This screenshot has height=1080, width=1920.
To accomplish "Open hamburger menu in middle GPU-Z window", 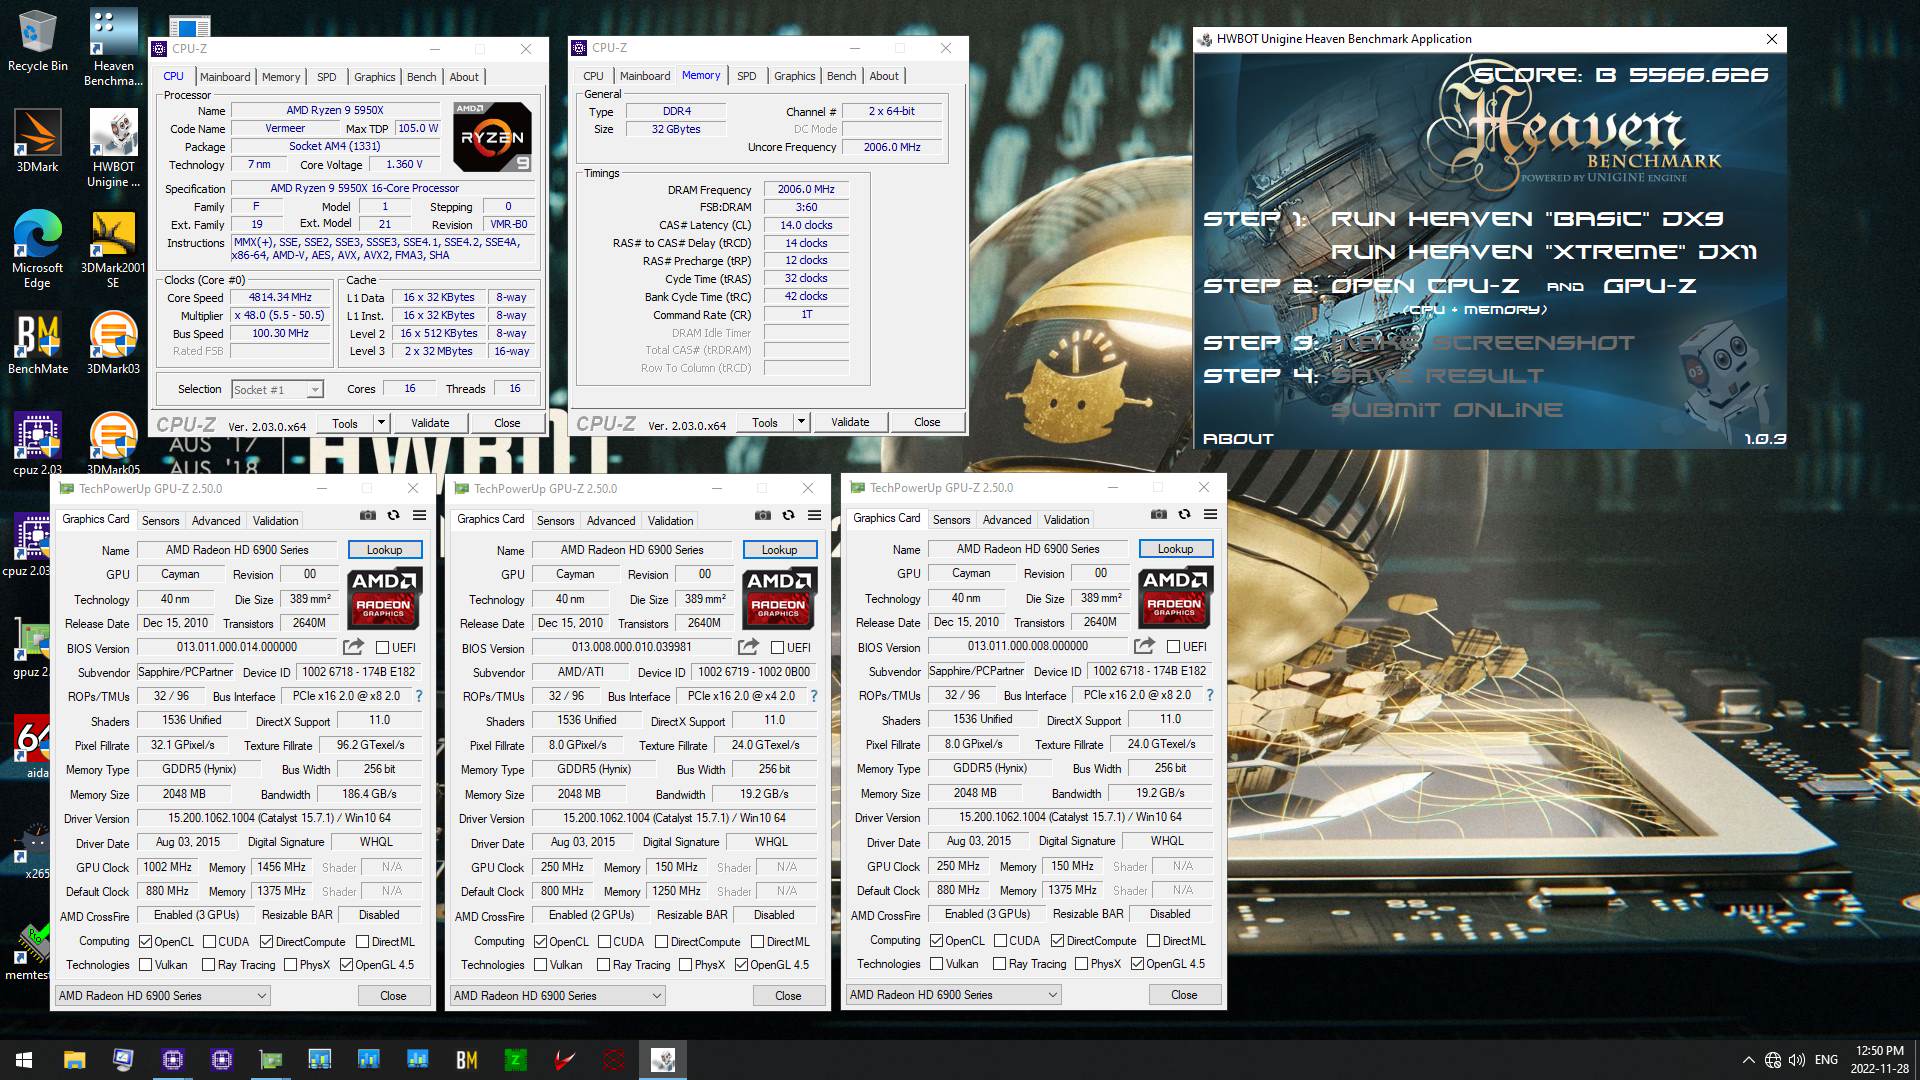I will [x=814, y=515].
